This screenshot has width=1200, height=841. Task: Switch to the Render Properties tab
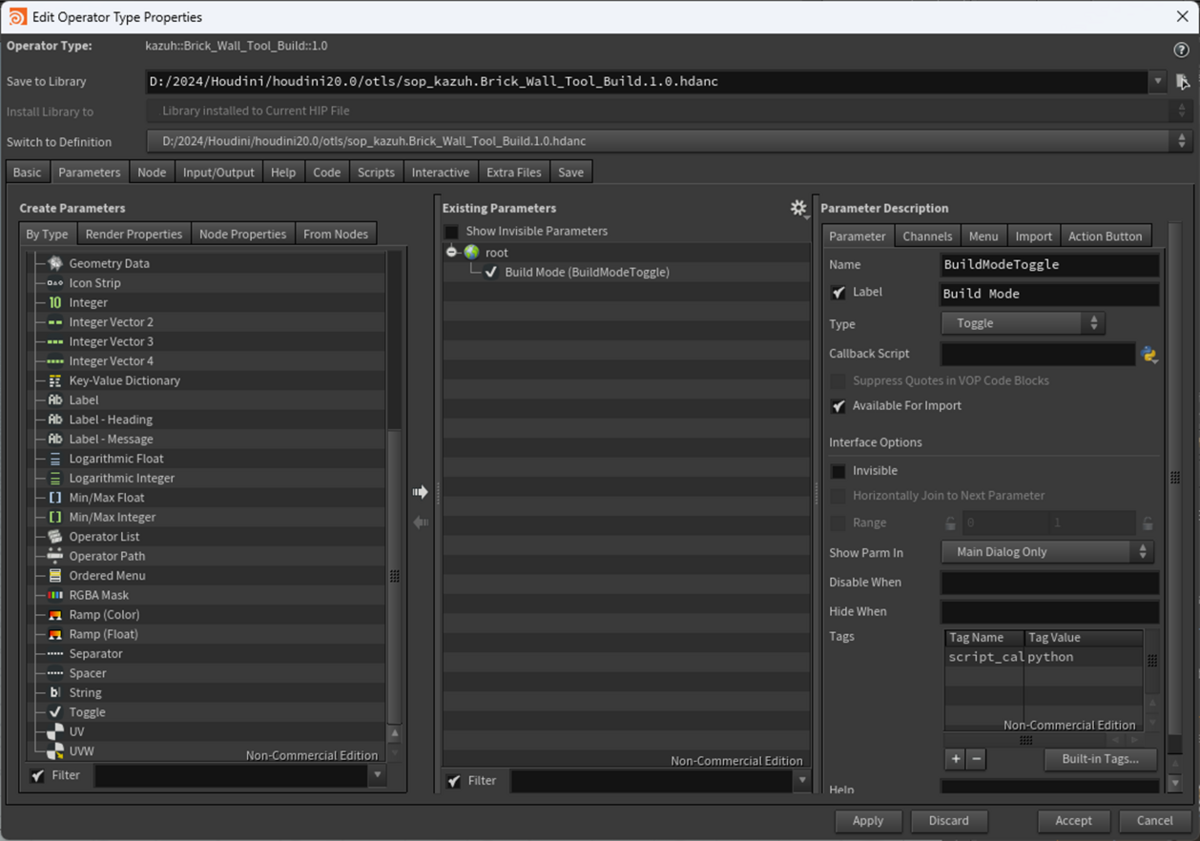134,234
